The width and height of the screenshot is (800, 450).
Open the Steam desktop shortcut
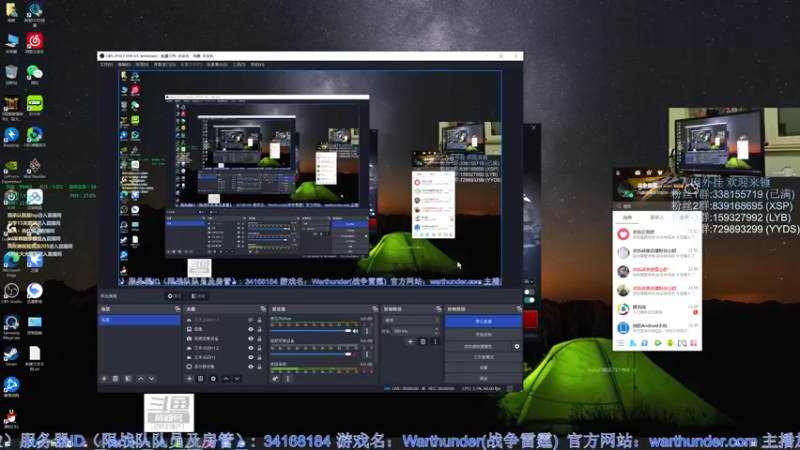click(11, 356)
